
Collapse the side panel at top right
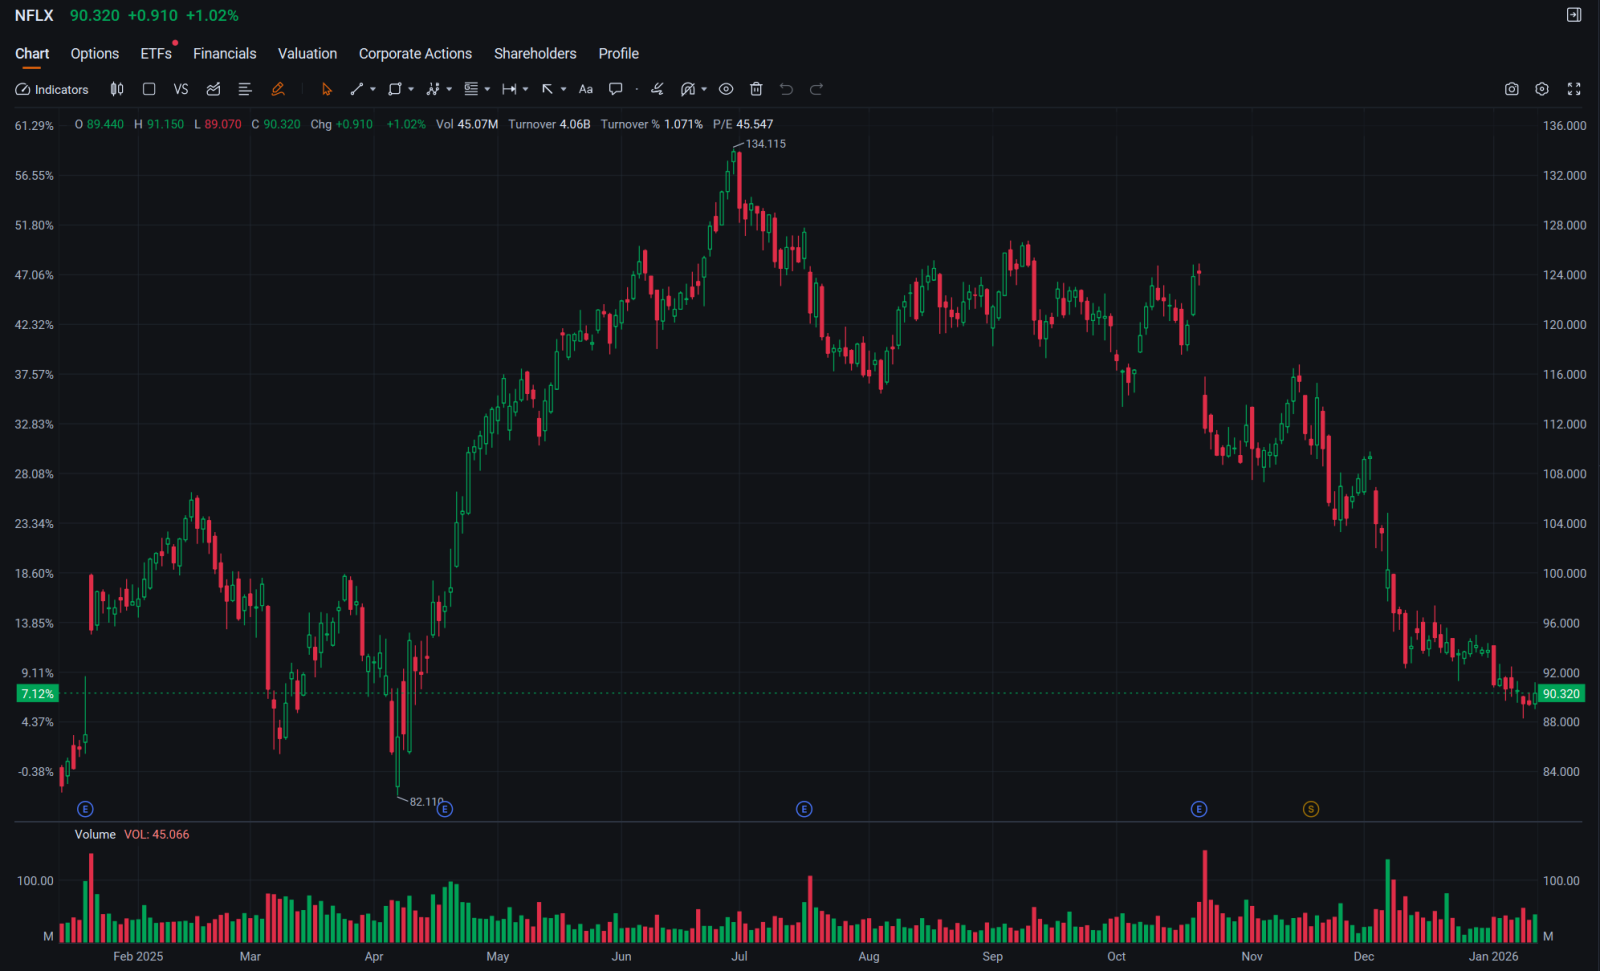(x=1574, y=15)
